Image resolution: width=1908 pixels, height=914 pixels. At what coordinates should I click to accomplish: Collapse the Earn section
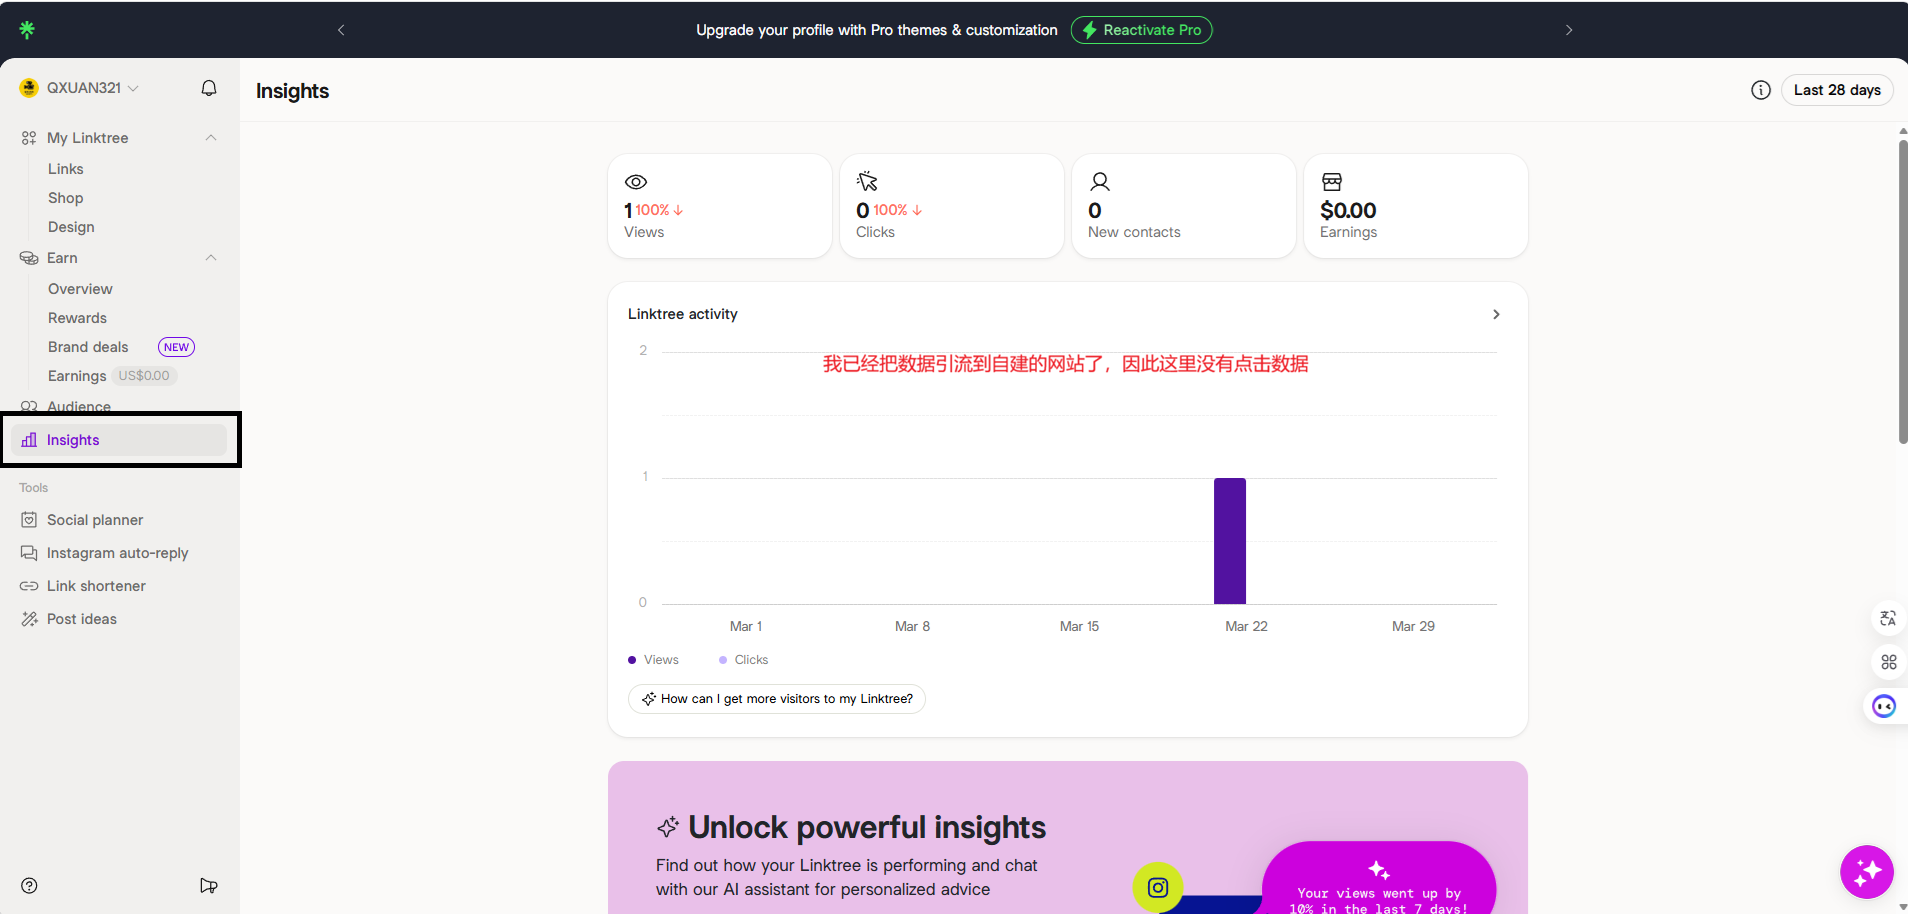click(x=210, y=257)
